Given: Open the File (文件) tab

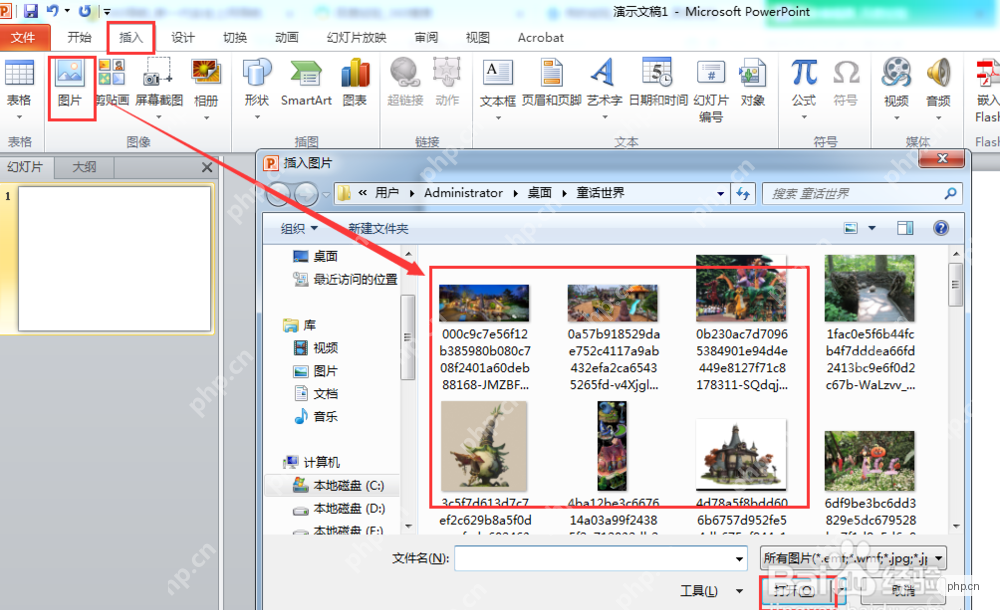Looking at the screenshot, I should point(24,38).
